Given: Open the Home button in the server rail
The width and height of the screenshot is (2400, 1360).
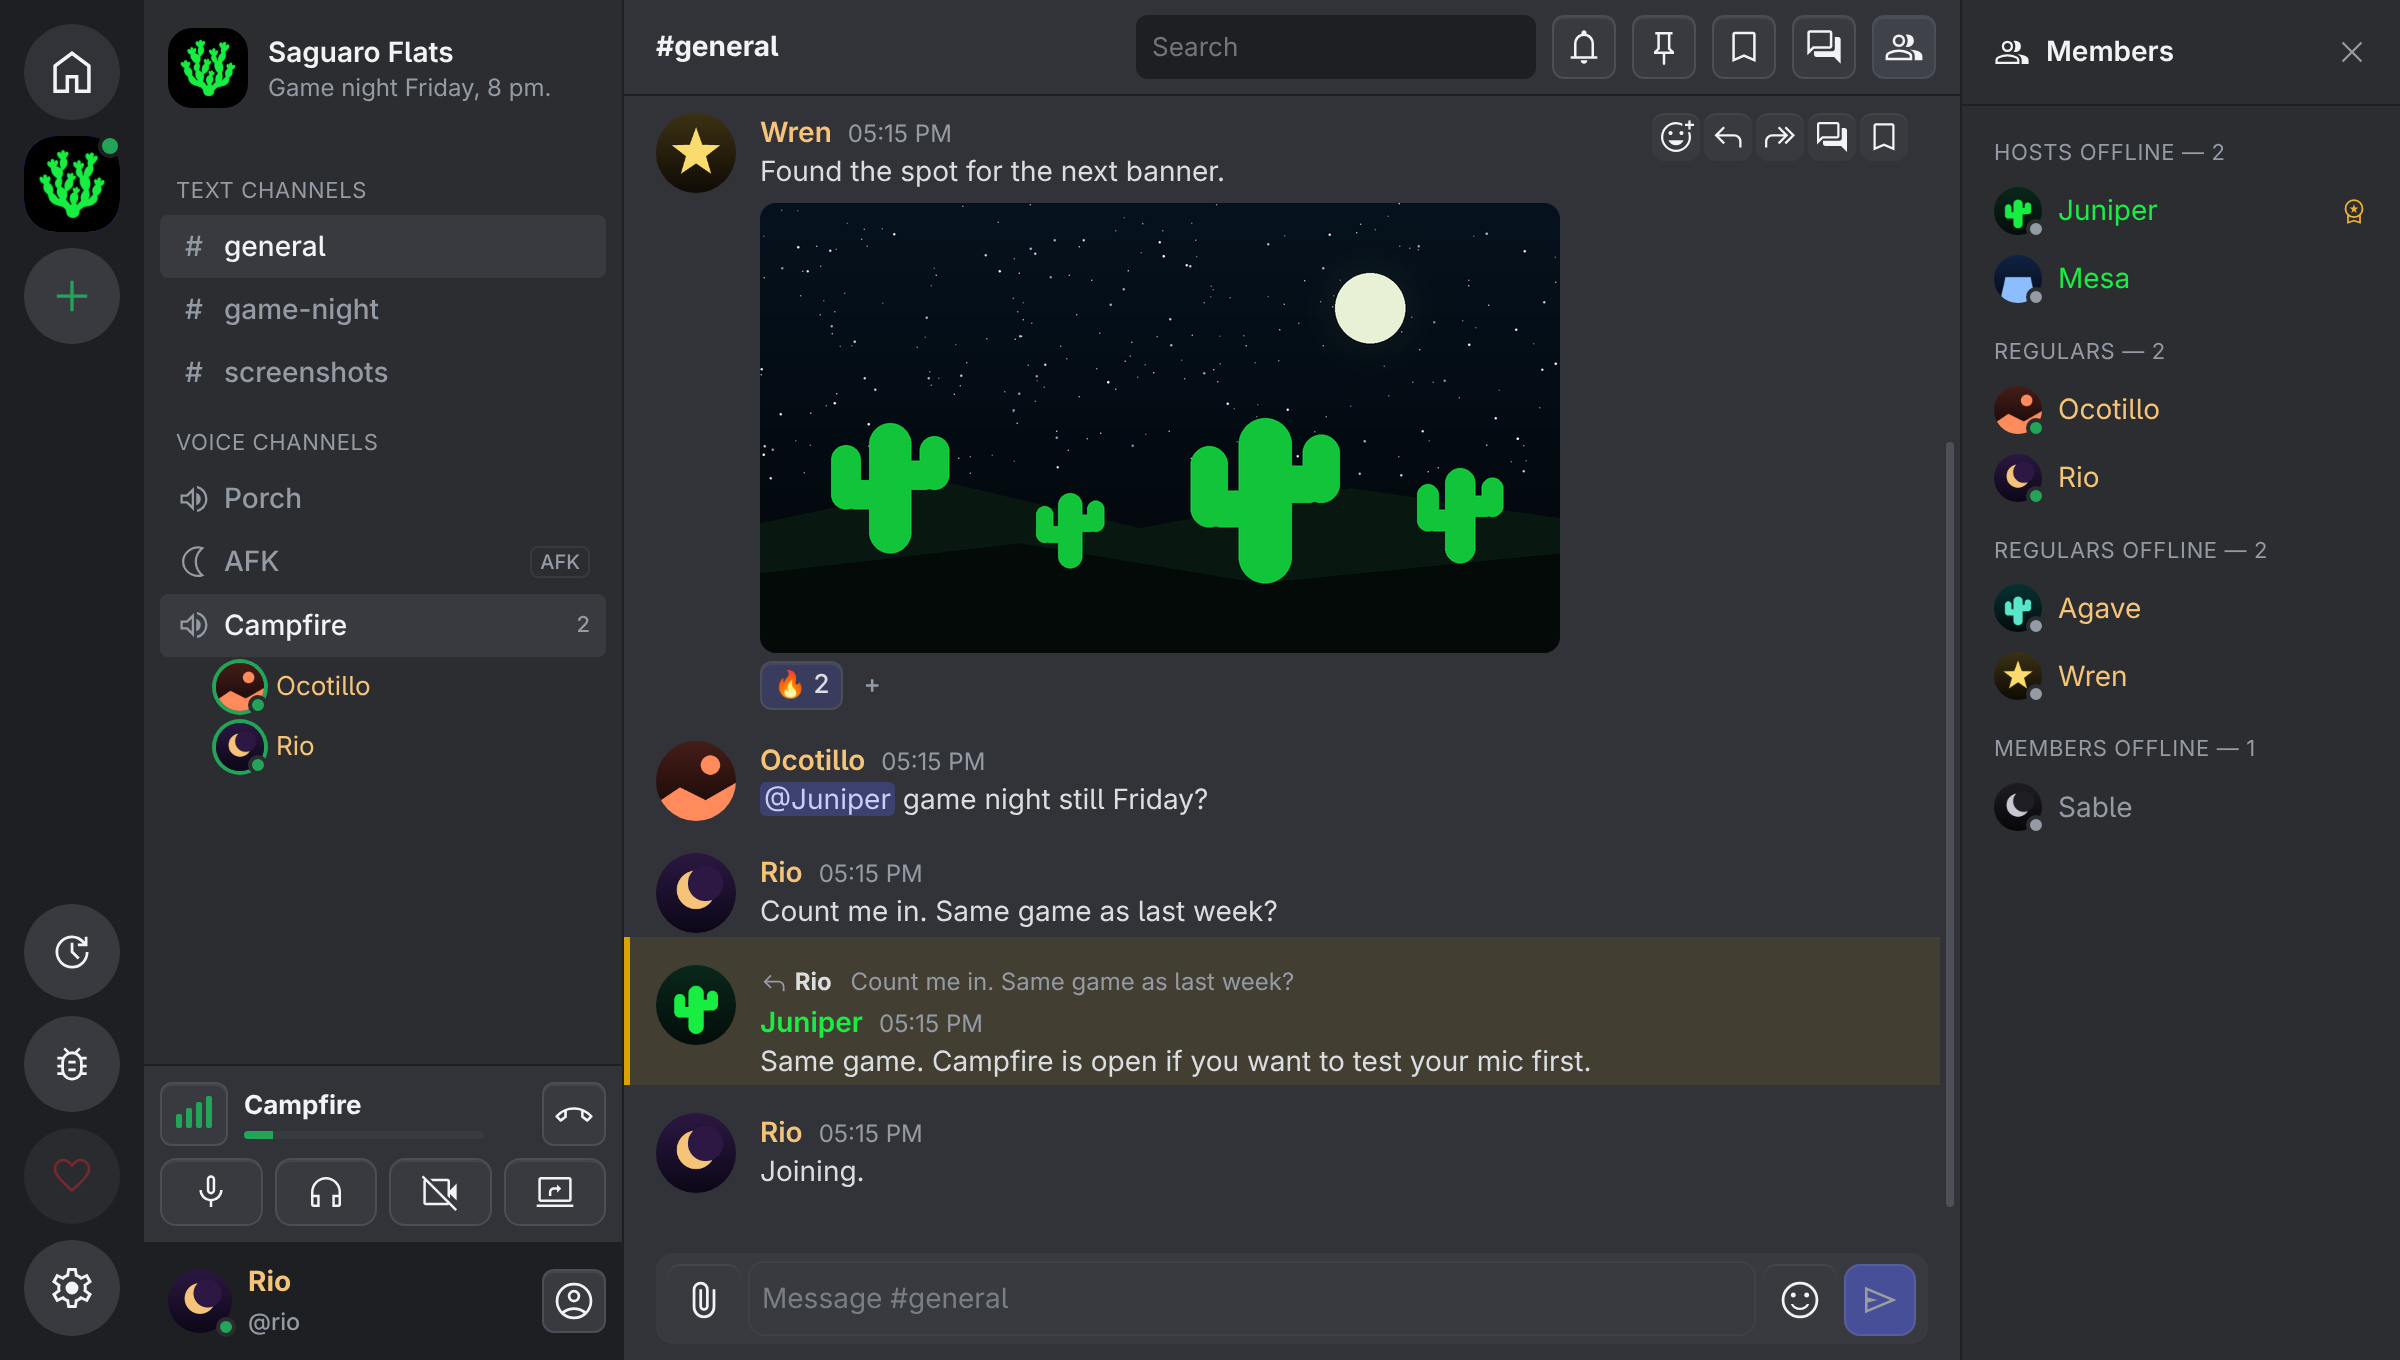Looking at the screenshot, I should point(72,72).
